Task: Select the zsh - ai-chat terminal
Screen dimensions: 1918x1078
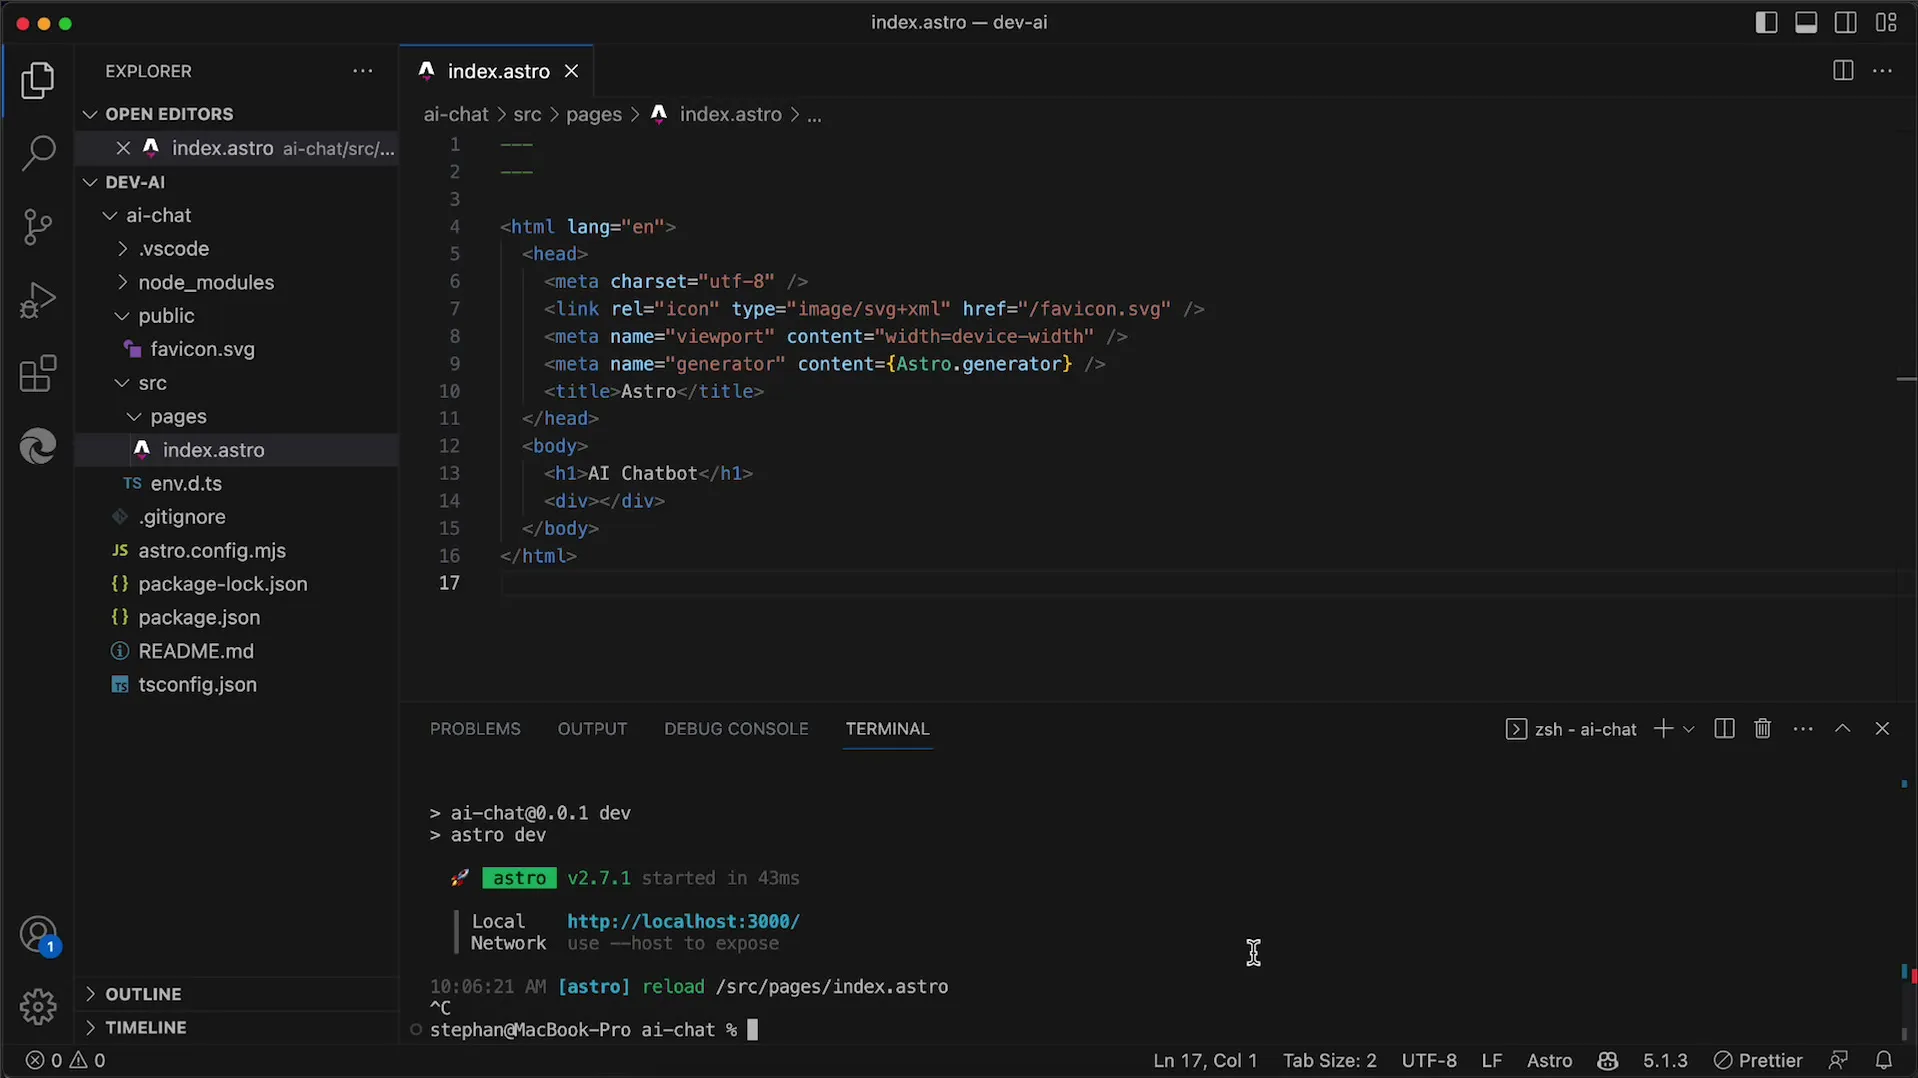Action: [x=1571, y=729]
